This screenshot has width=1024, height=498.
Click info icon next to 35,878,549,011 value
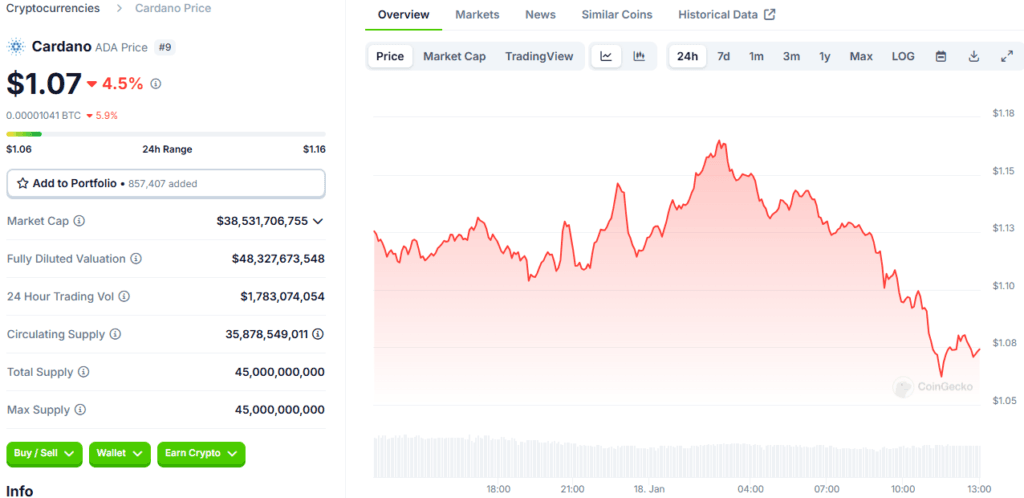318,334
